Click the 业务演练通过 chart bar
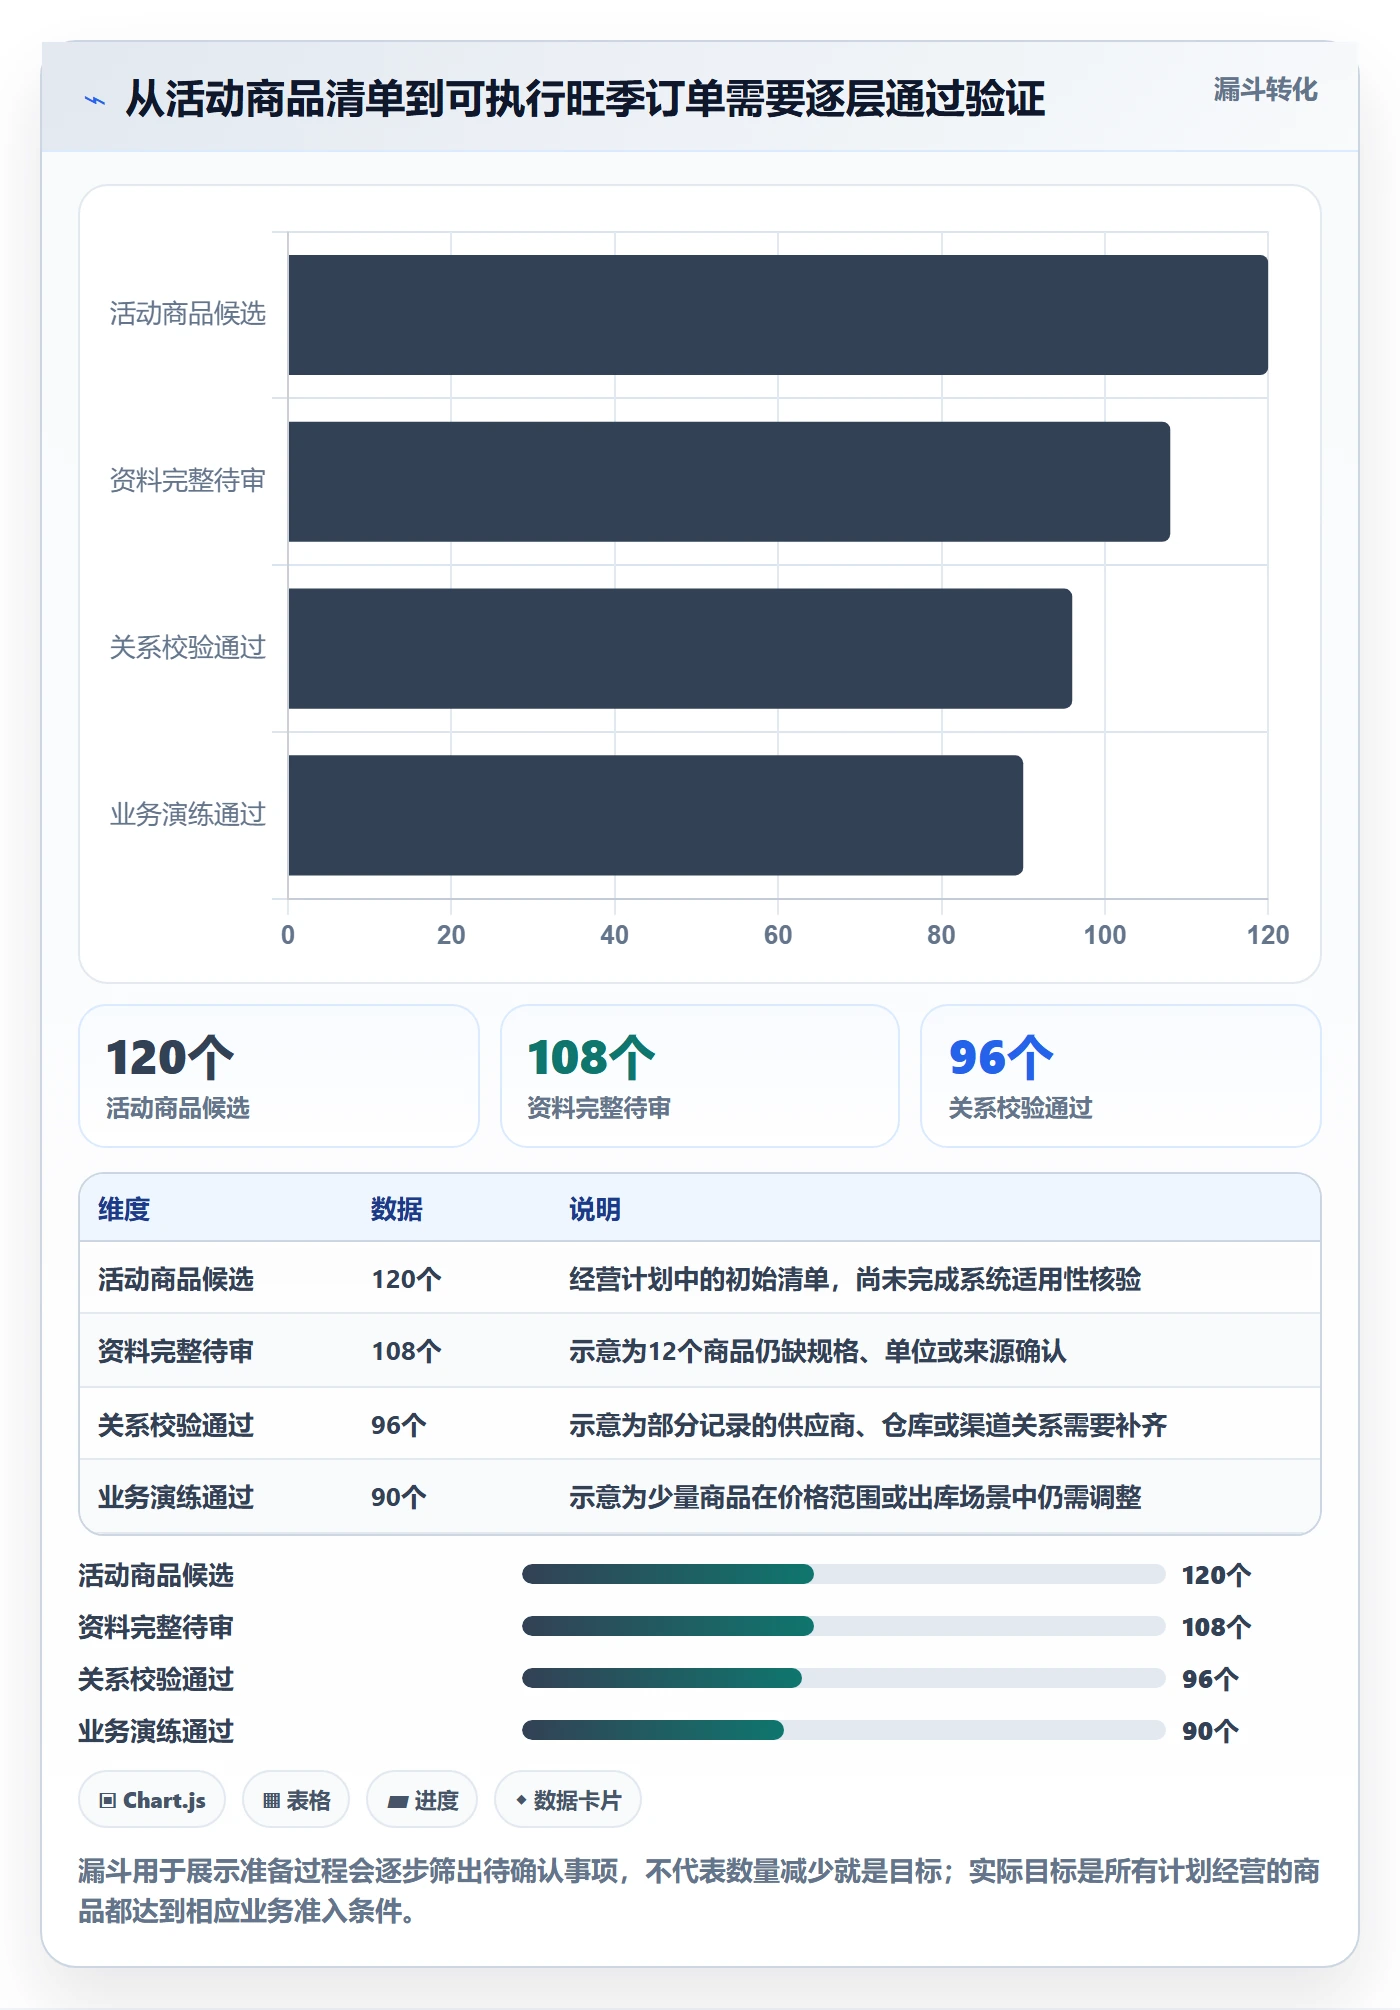 (655, 815)
